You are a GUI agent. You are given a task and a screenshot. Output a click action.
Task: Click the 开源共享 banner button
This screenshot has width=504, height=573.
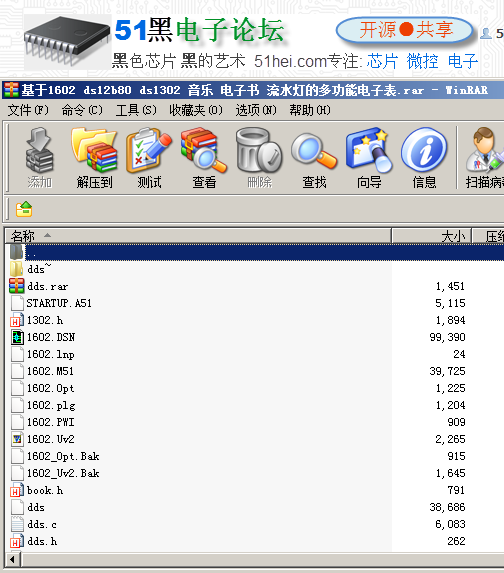[x=405, y=30]
